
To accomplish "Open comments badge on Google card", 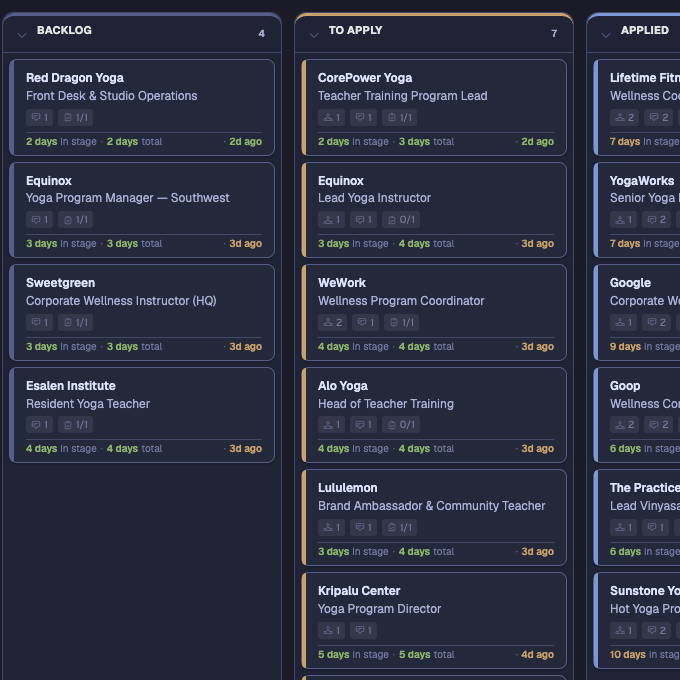I will coord(657,322).
